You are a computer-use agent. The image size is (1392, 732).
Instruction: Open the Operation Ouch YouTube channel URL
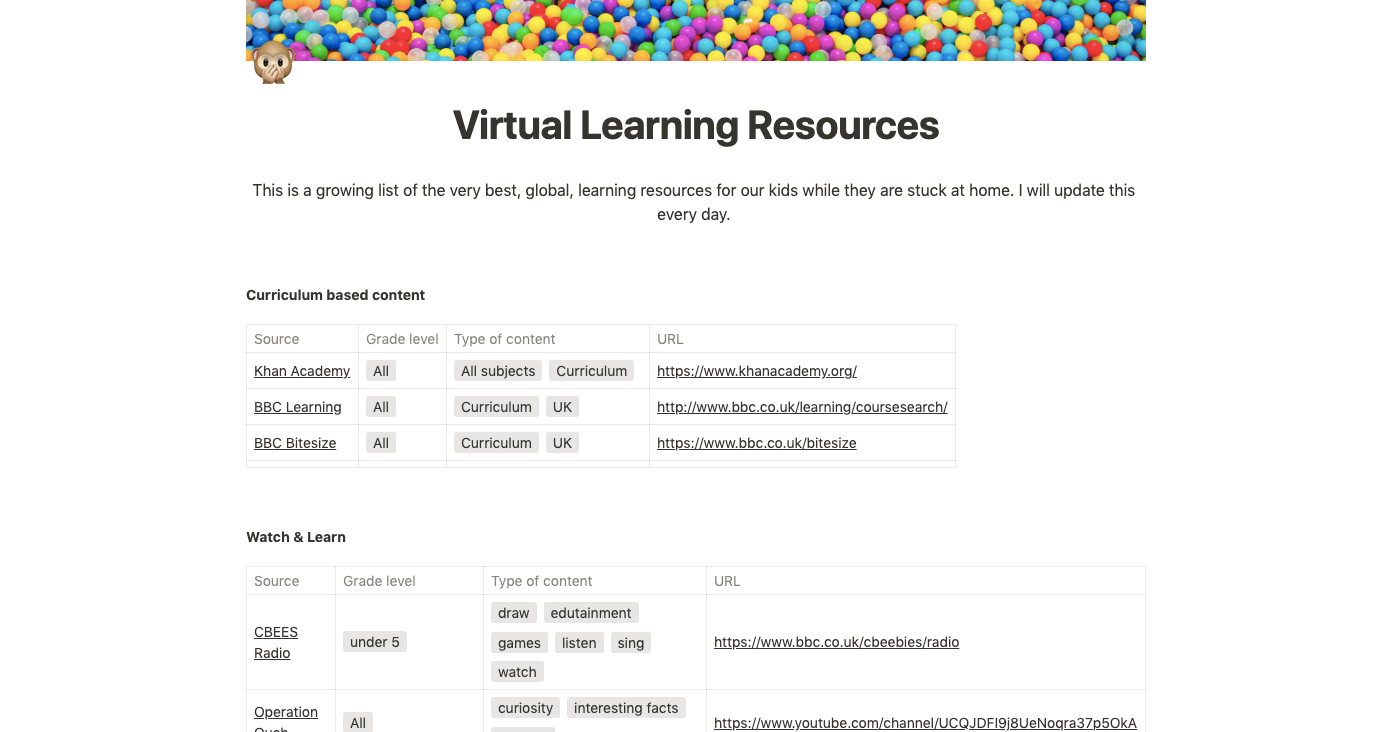click(x=925, y=722)
